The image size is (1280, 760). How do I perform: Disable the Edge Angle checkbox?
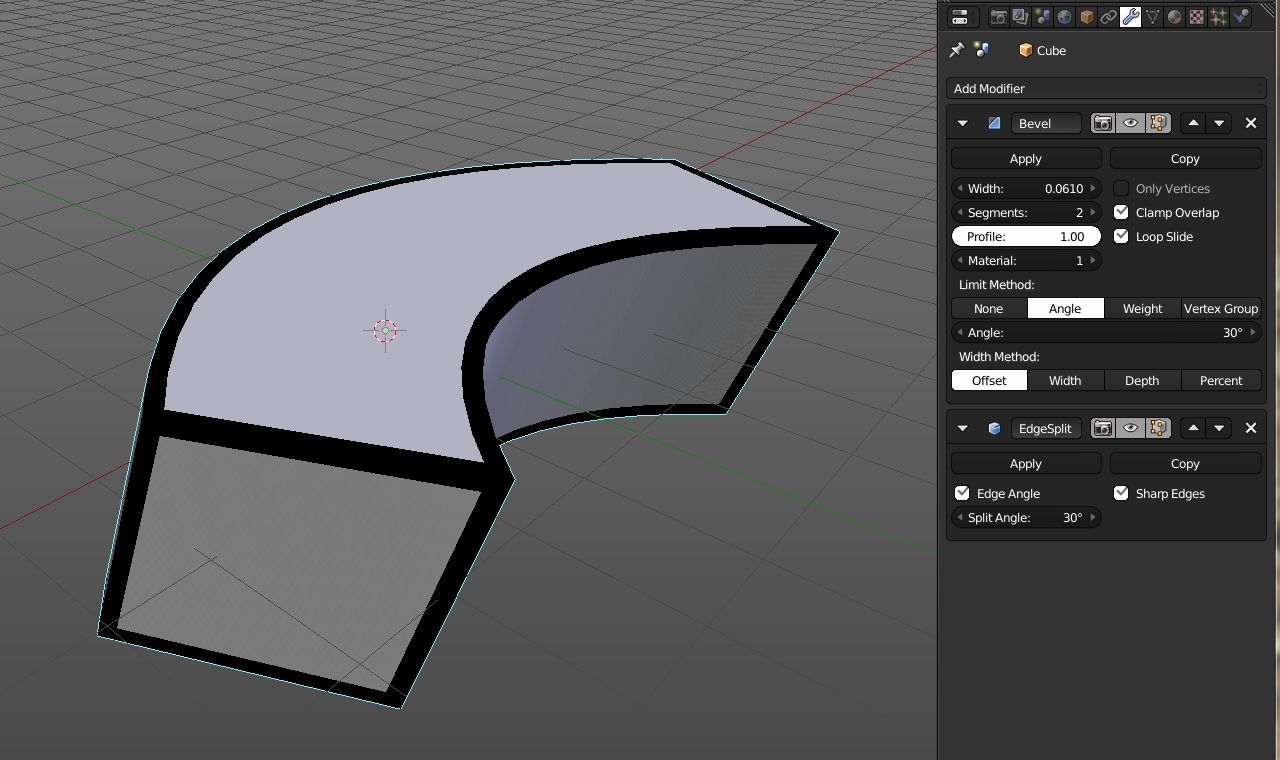[962, 493]
